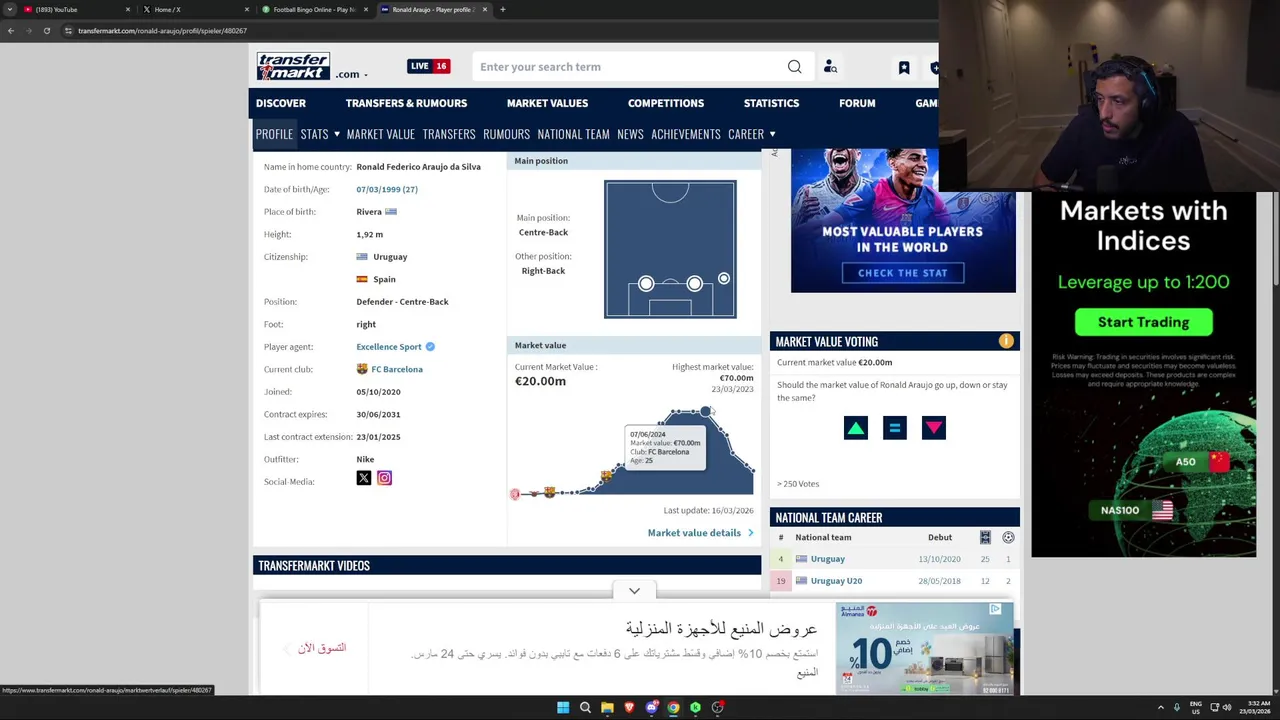Select the NEWS player tab

tap(630, 134)
